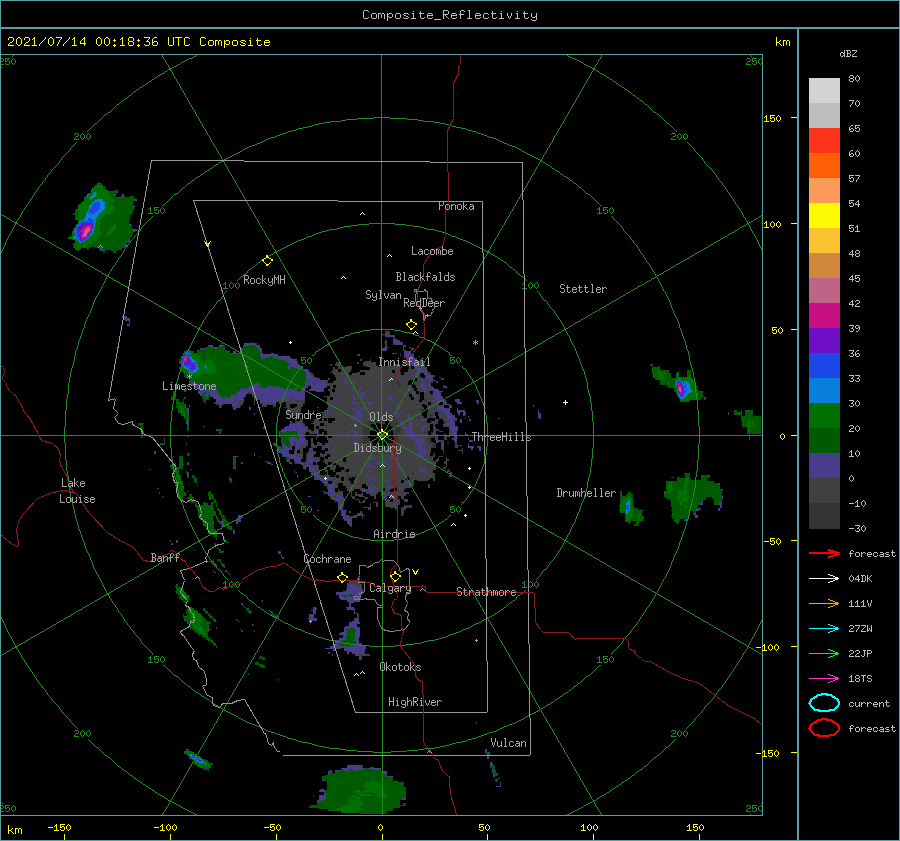Click the 'current' legend label
Image resolution: width=900 pixels, height=841 pixels.
click(869, 704)
